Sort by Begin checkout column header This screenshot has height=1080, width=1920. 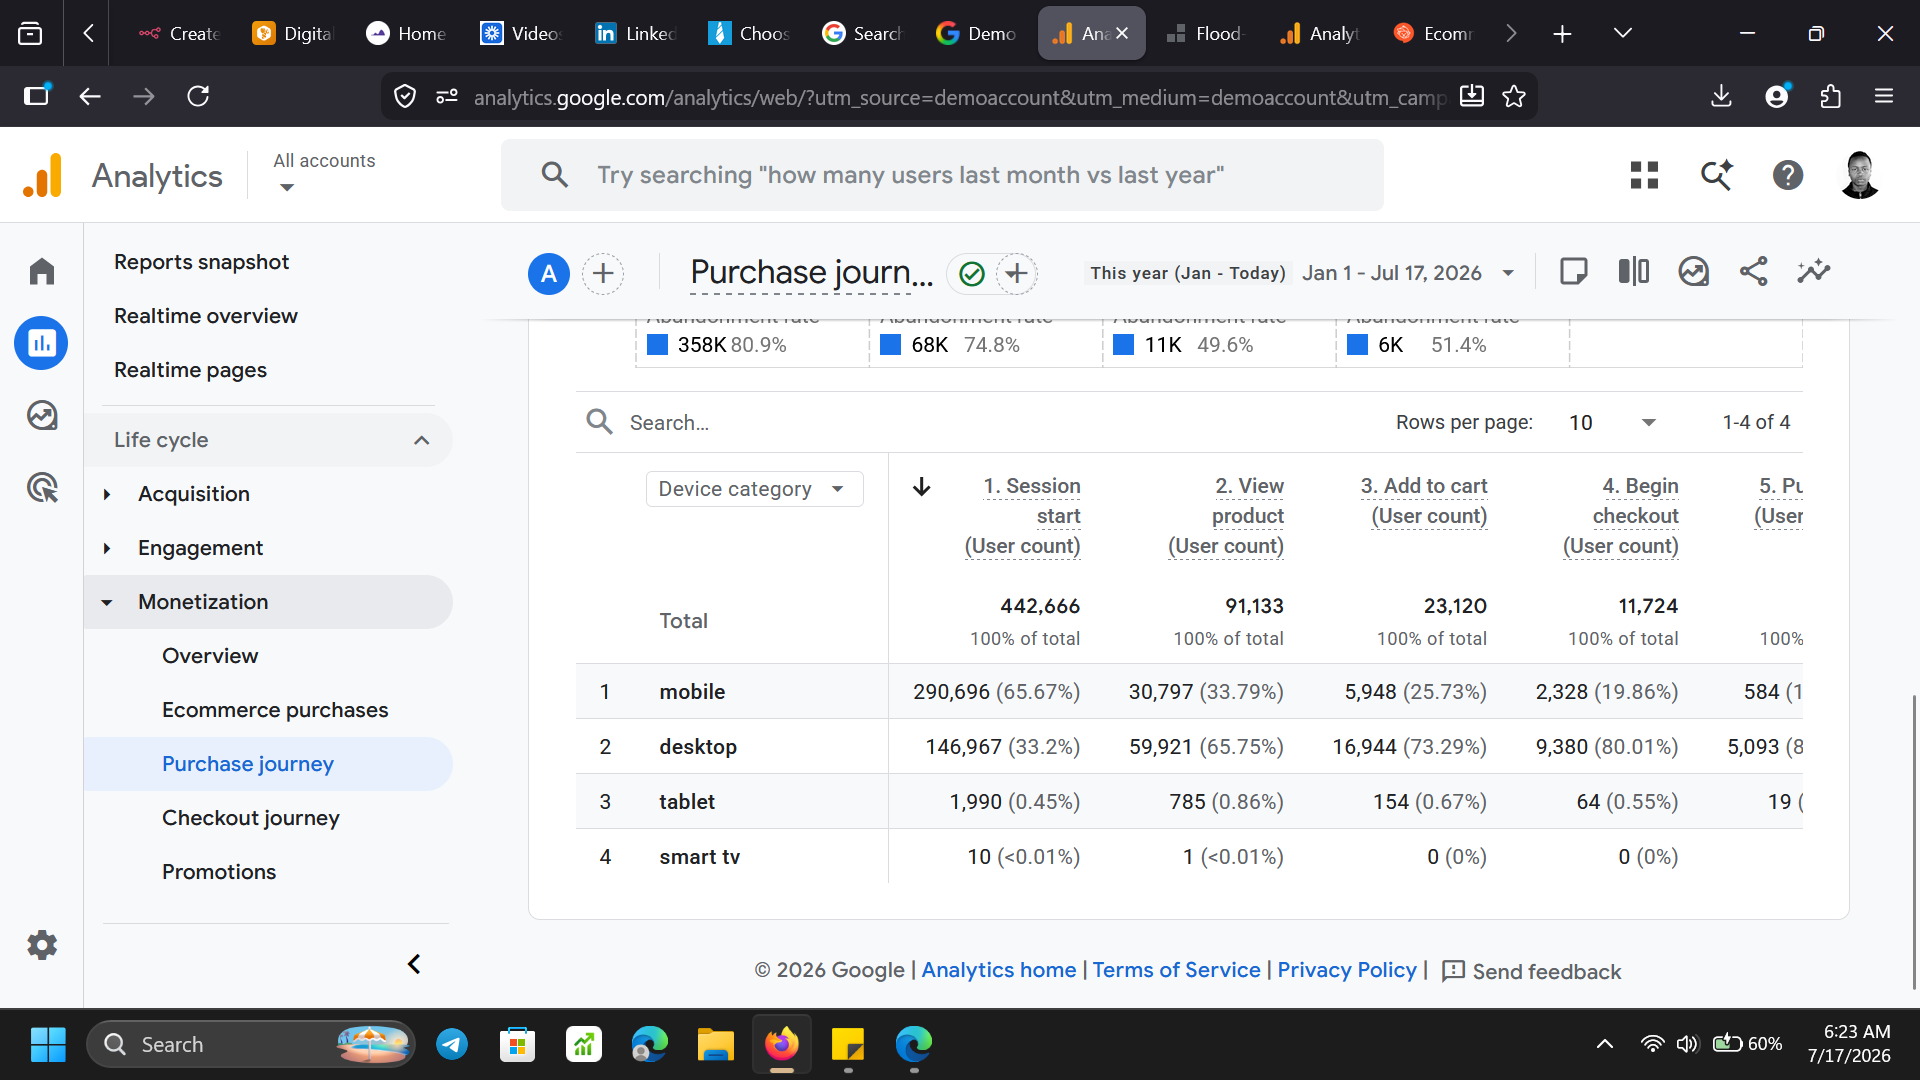click(1621, 516)
